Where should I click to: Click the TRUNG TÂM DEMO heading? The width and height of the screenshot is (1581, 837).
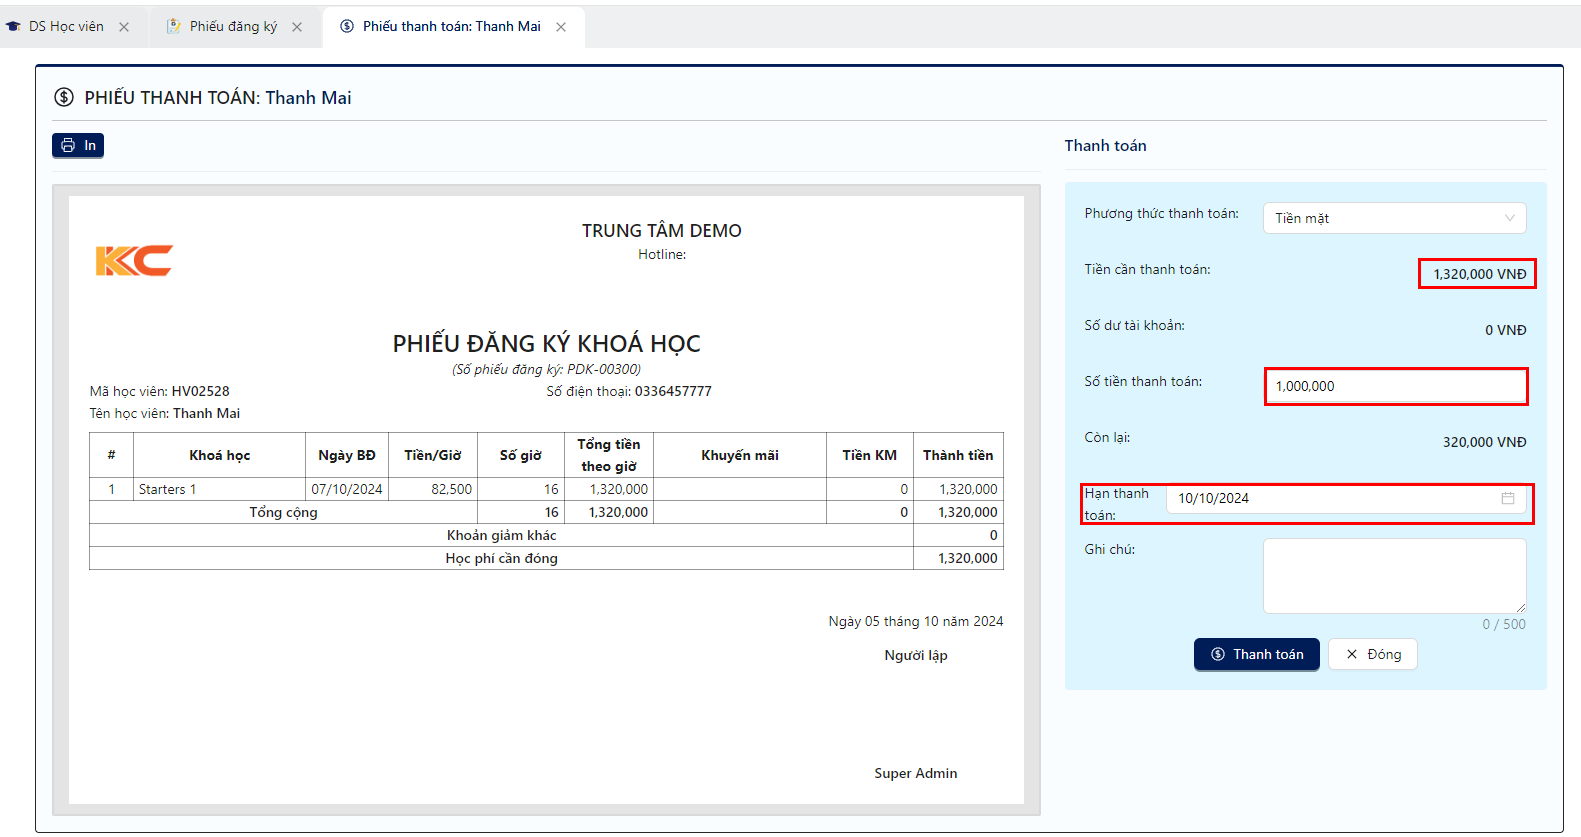point(662,230)
